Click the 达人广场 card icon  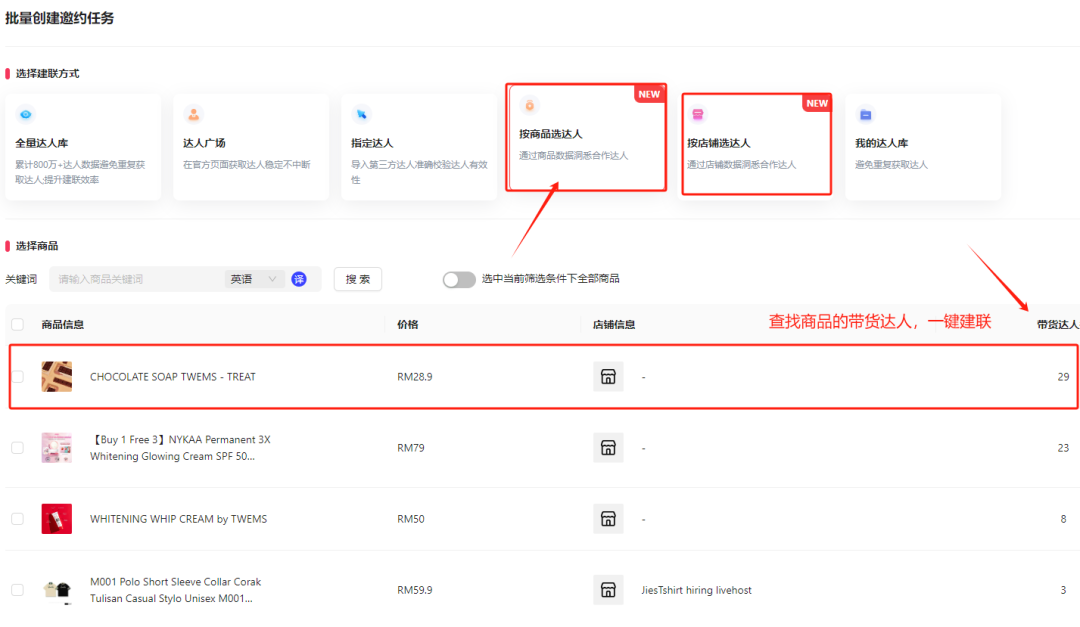[x=194, y=114]
